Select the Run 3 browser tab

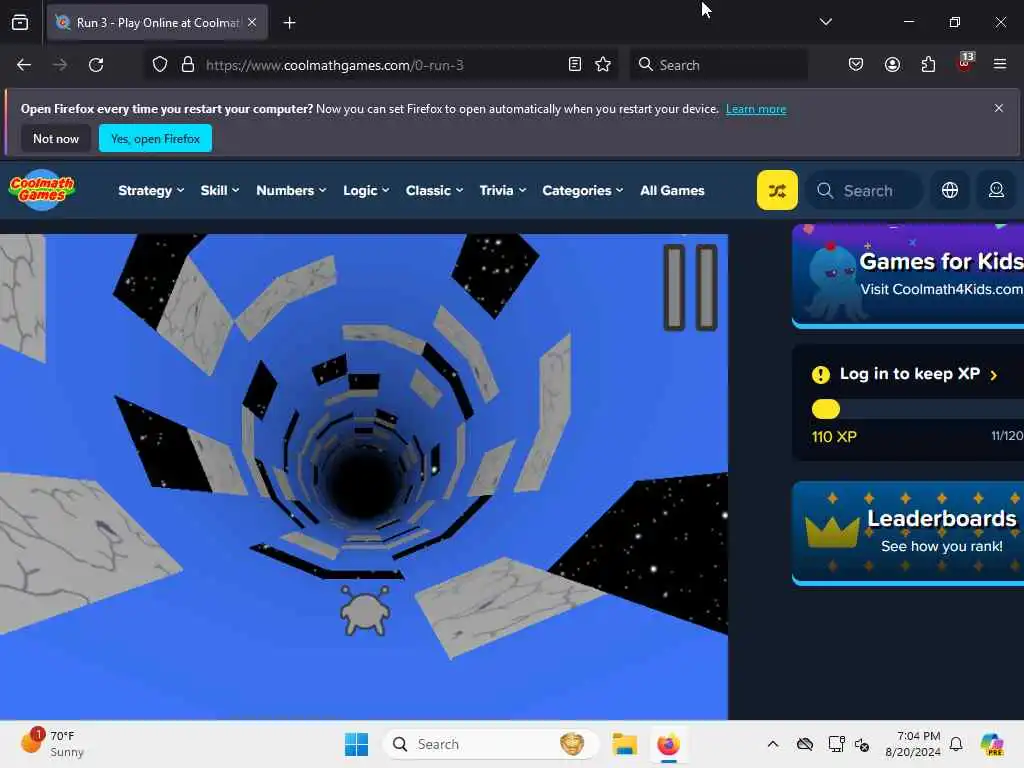[x=157, y=22]
